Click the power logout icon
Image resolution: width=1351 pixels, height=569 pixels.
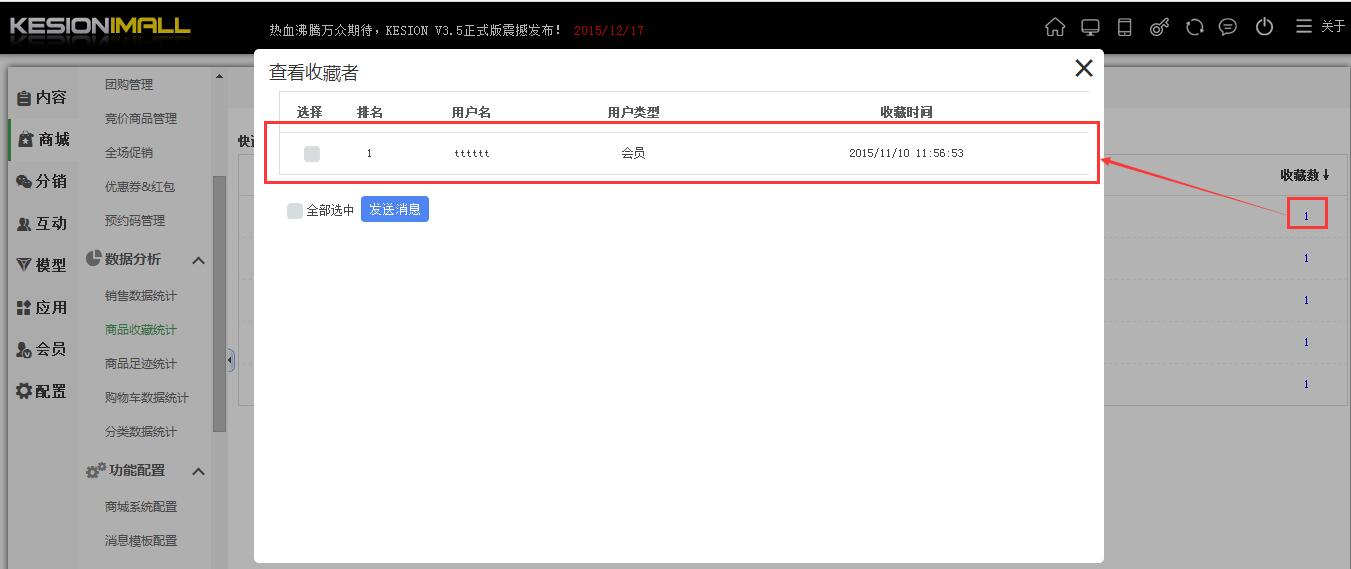click(1264, 27)
